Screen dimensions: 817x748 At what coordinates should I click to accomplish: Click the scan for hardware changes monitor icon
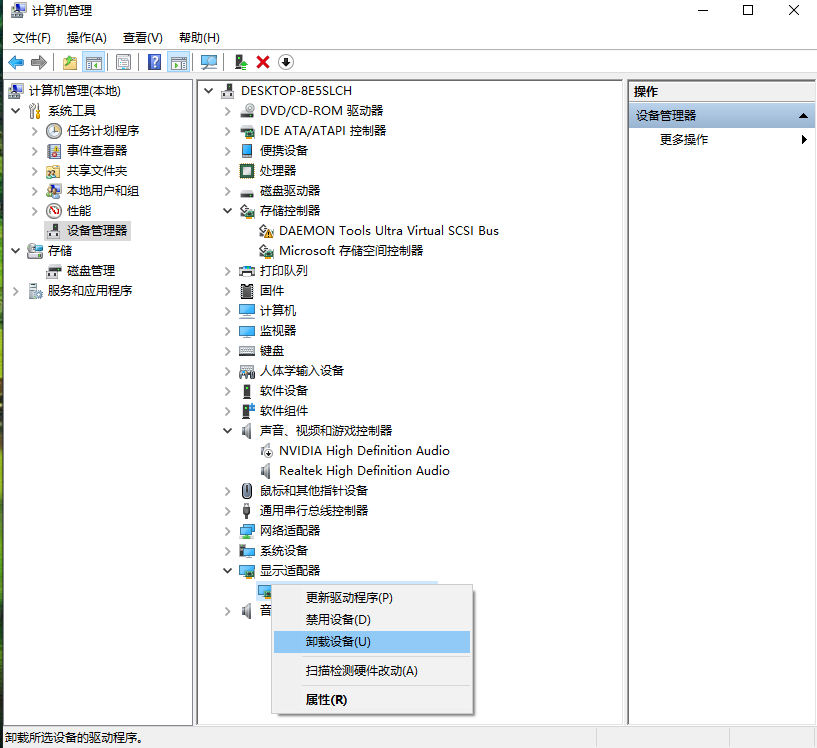pyautogui.click(x=209, y=63)
